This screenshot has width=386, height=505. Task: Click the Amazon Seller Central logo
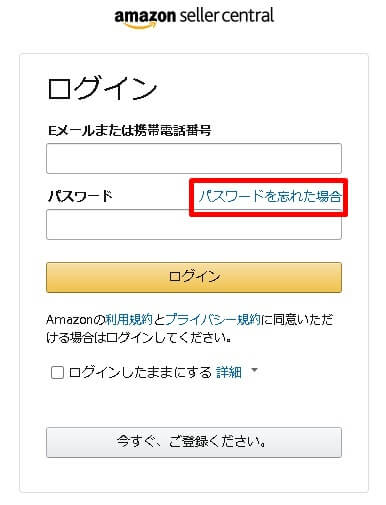(x=194, y=17)
